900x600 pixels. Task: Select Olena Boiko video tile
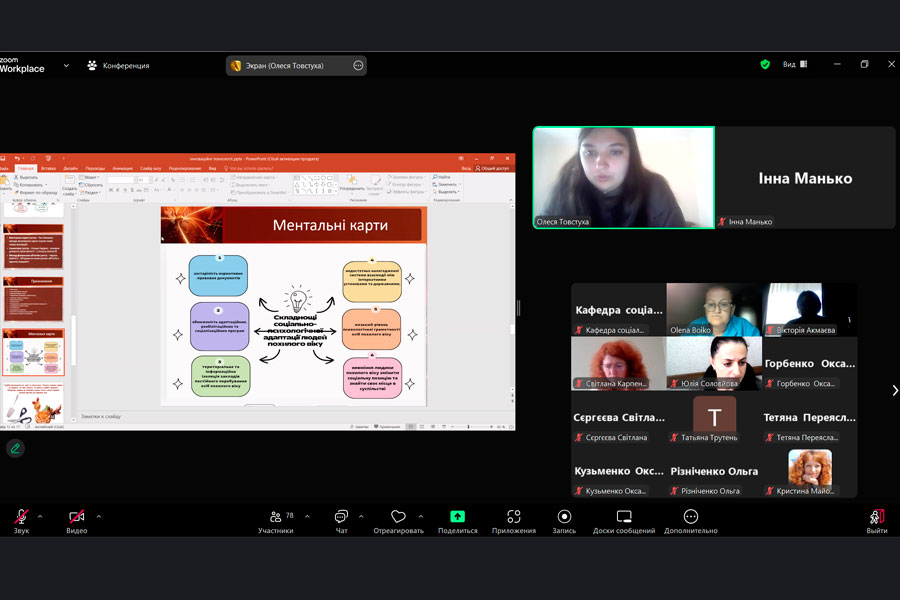714,309
